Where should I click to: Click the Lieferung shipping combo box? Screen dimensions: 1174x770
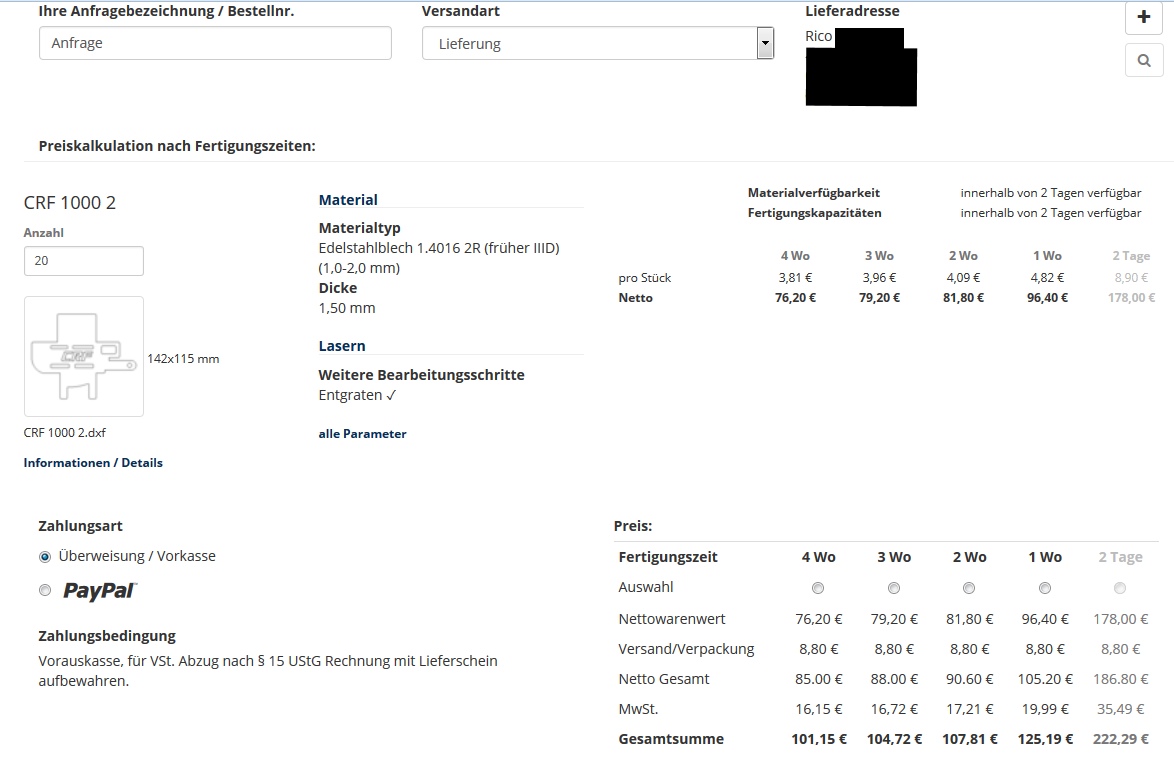tap(588, 43)
